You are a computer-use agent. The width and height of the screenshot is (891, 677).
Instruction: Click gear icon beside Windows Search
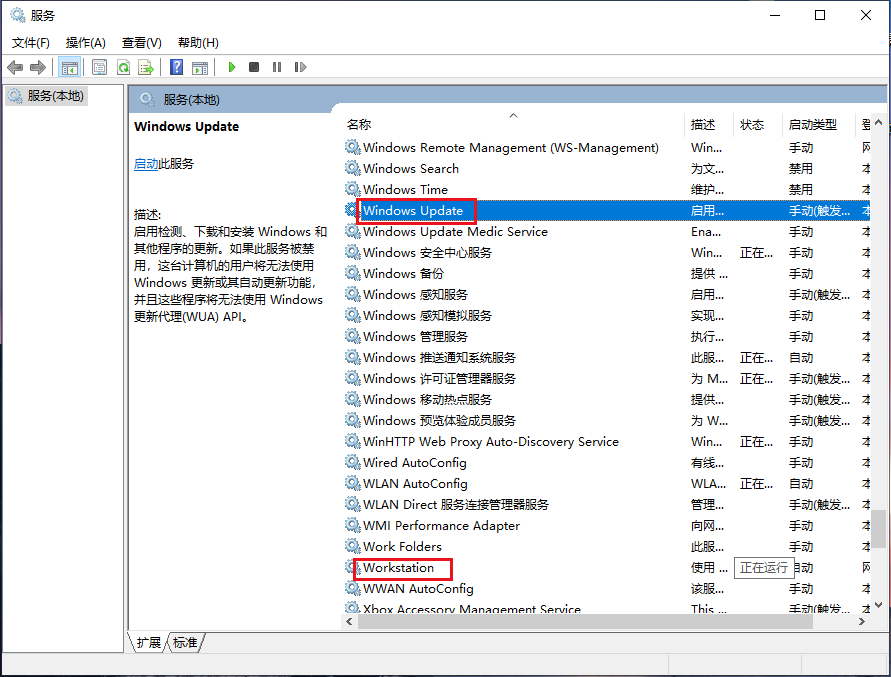click(353, 168)
